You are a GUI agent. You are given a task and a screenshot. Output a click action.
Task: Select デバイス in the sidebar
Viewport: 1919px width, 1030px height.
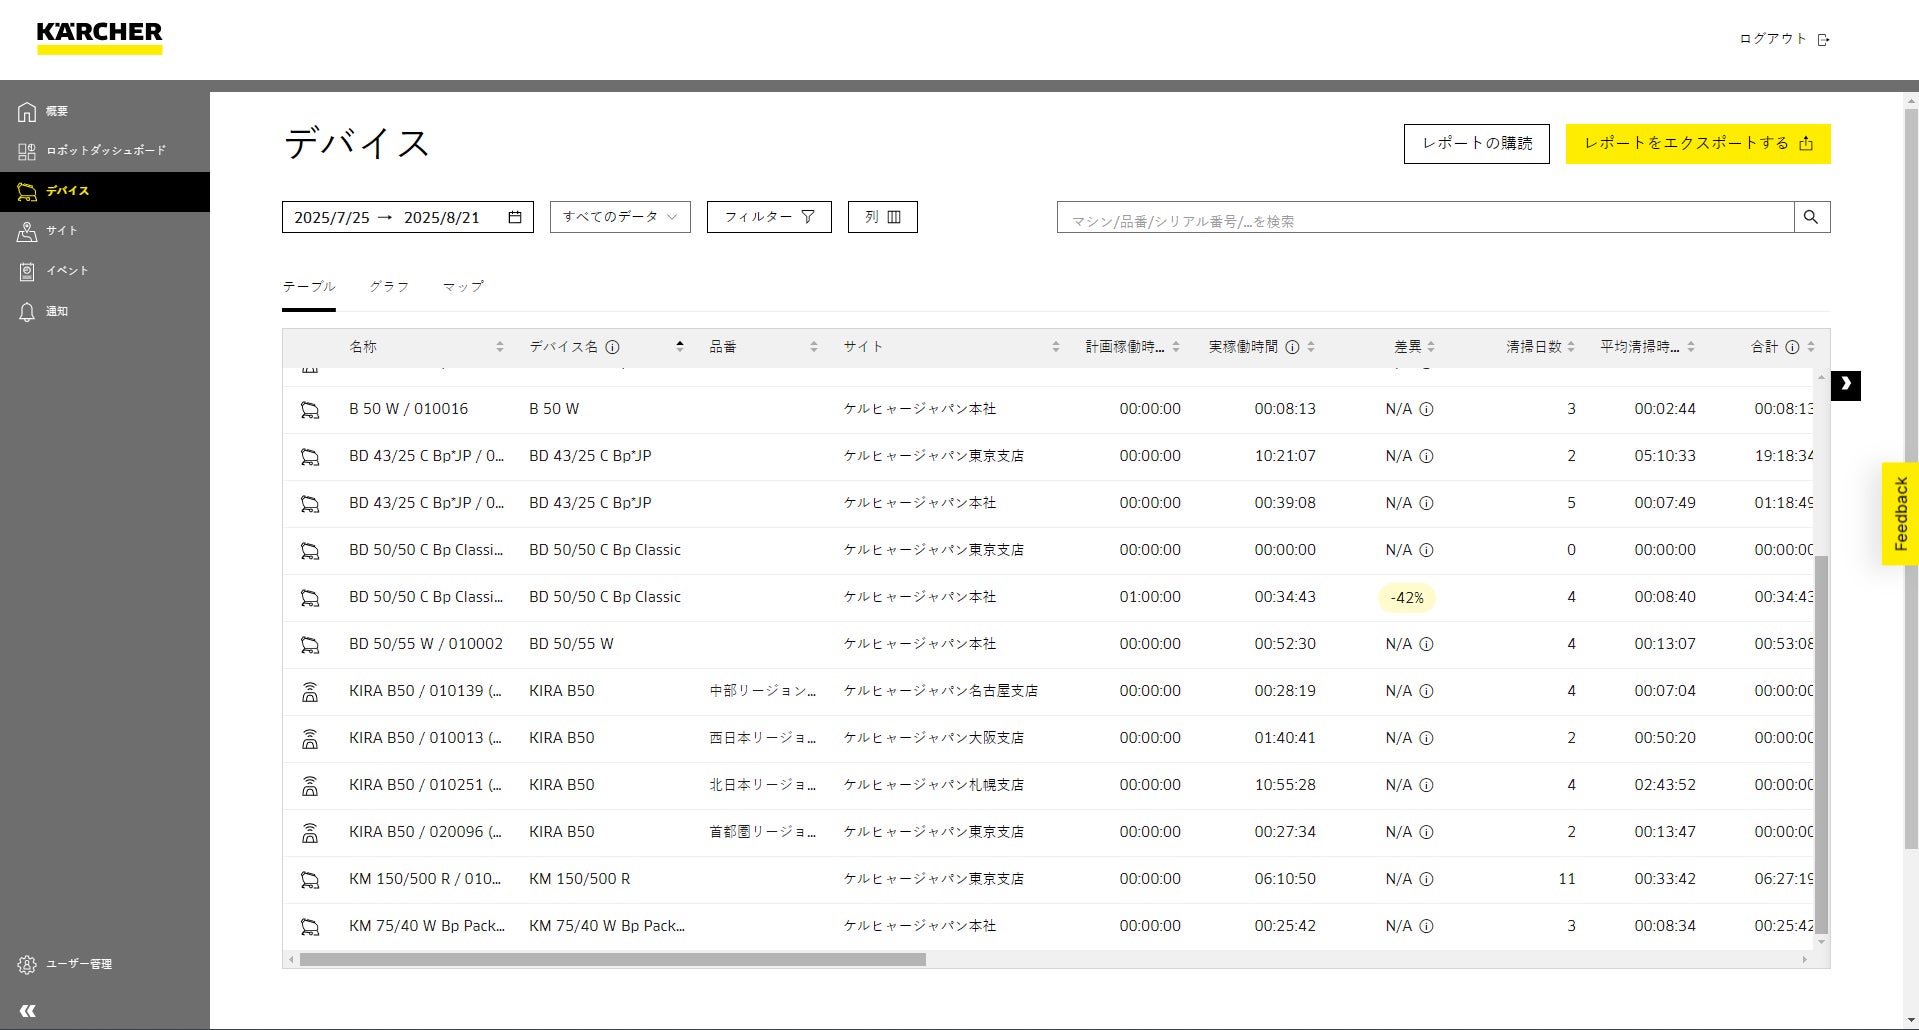pyautogui.click(x=105, y=191)
